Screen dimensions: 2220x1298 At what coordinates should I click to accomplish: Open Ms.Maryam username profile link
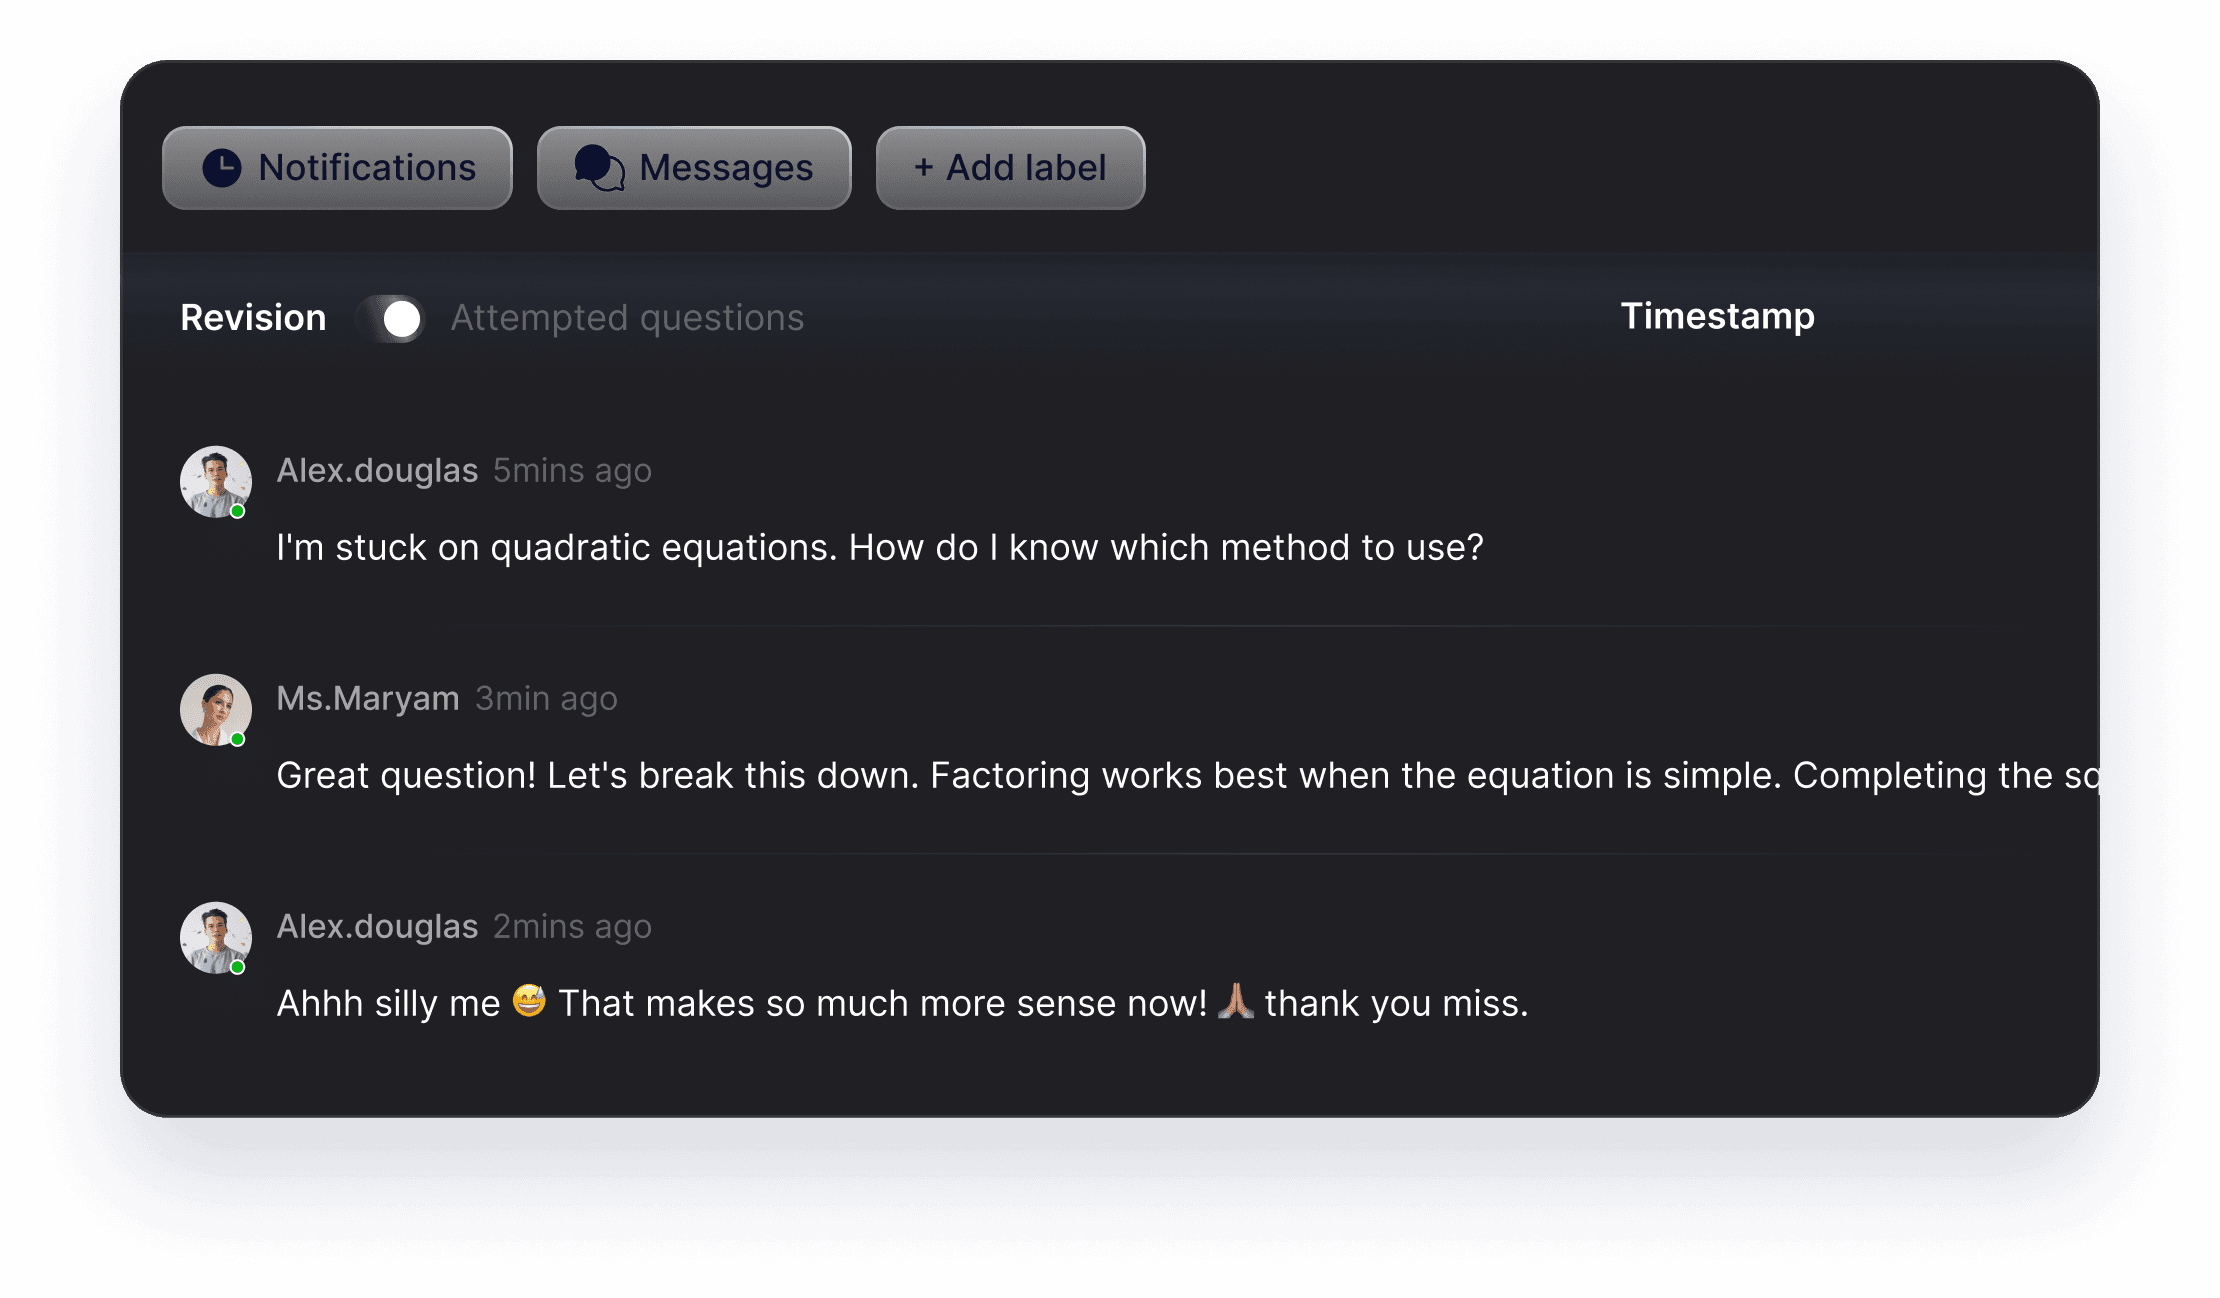click(x=368, y=698)
